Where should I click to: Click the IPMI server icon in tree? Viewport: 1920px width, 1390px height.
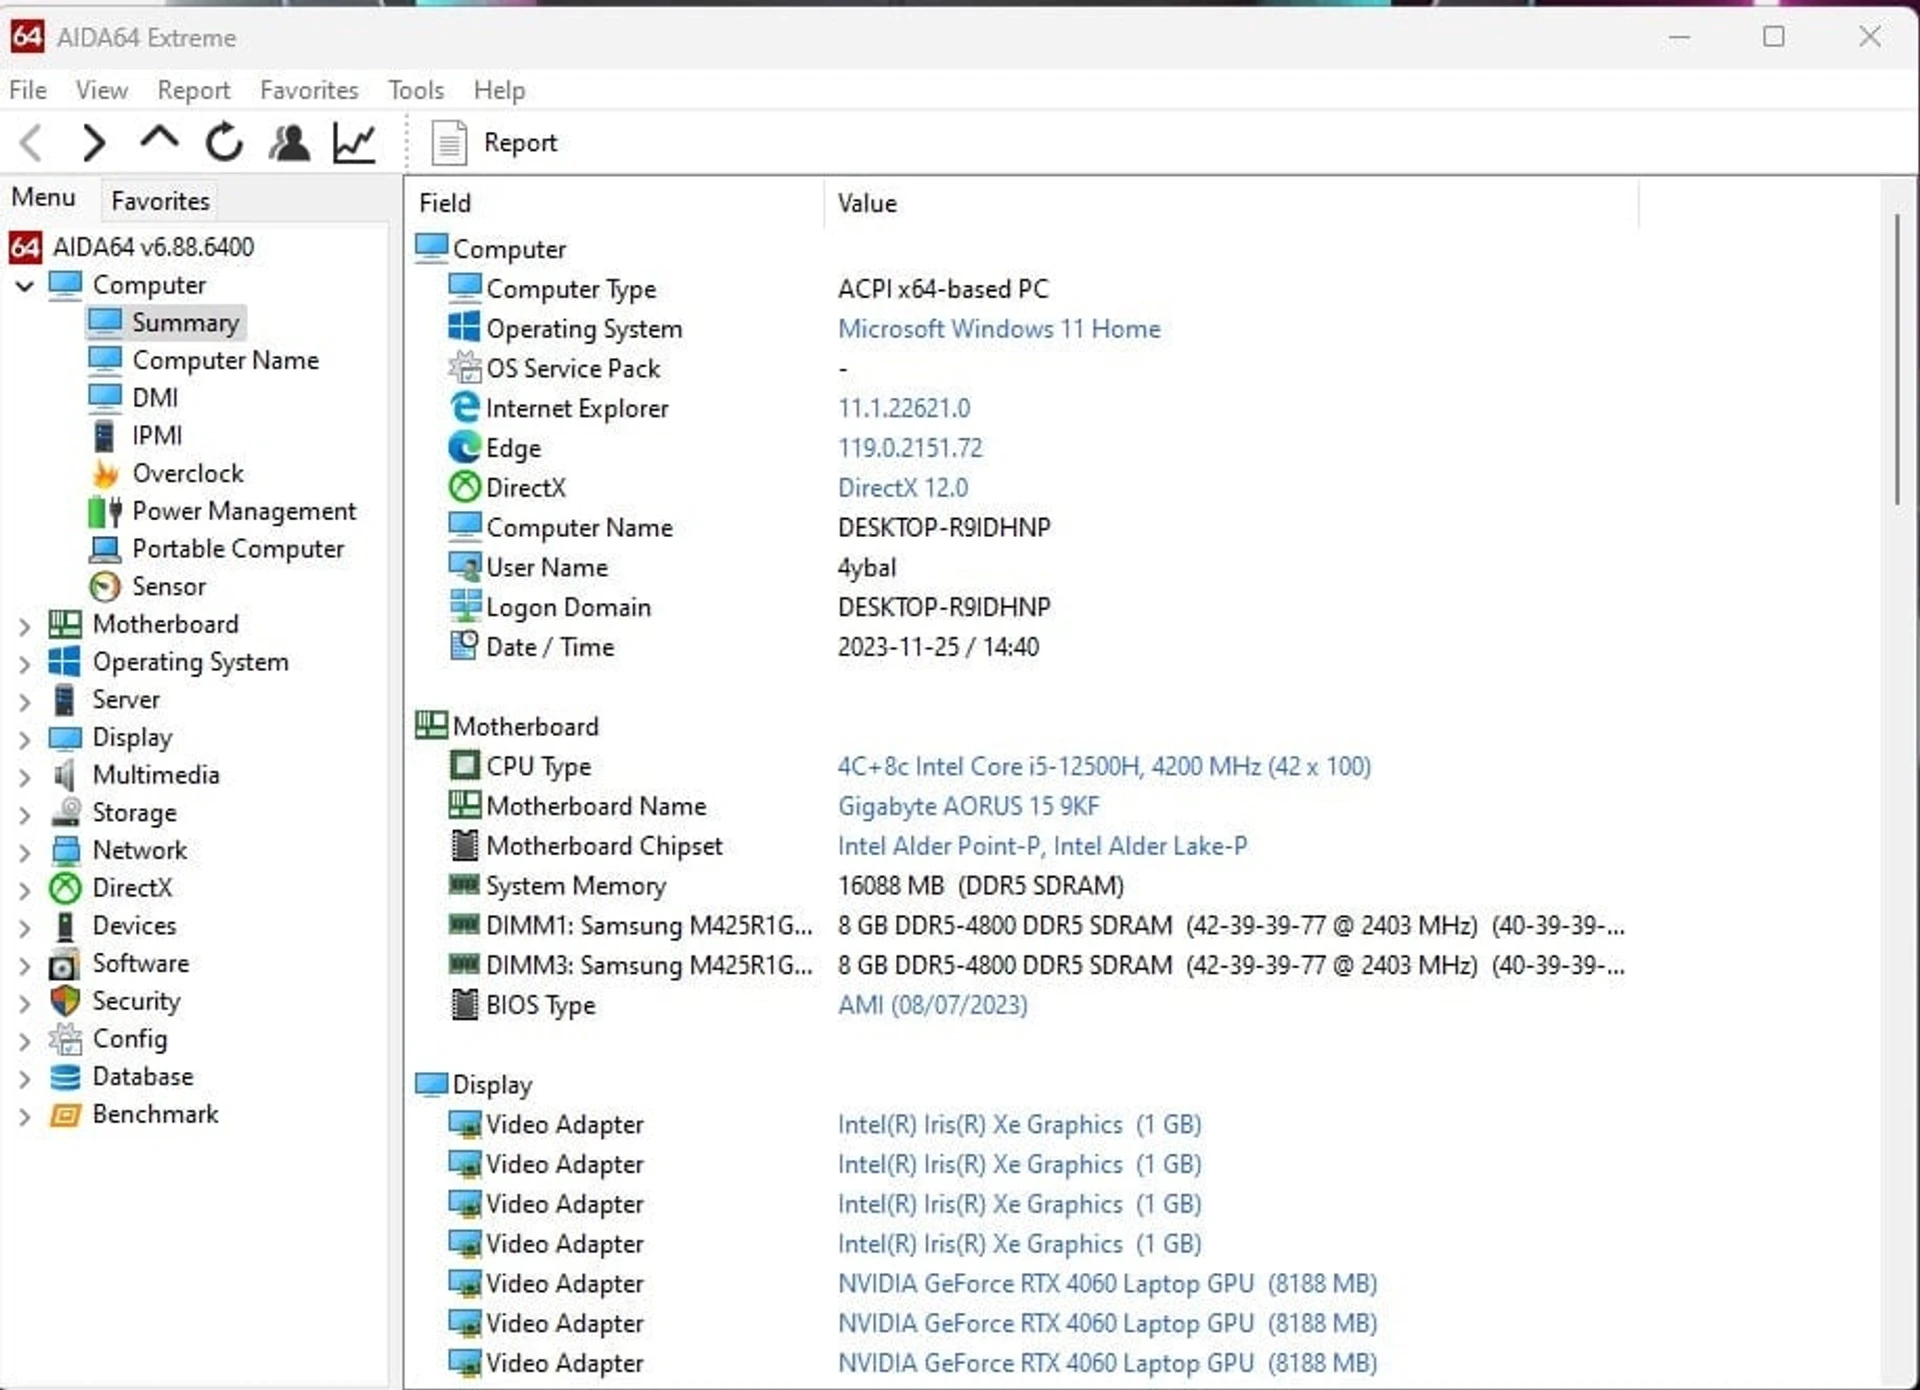pyautogui.click(x=104, y=436)
